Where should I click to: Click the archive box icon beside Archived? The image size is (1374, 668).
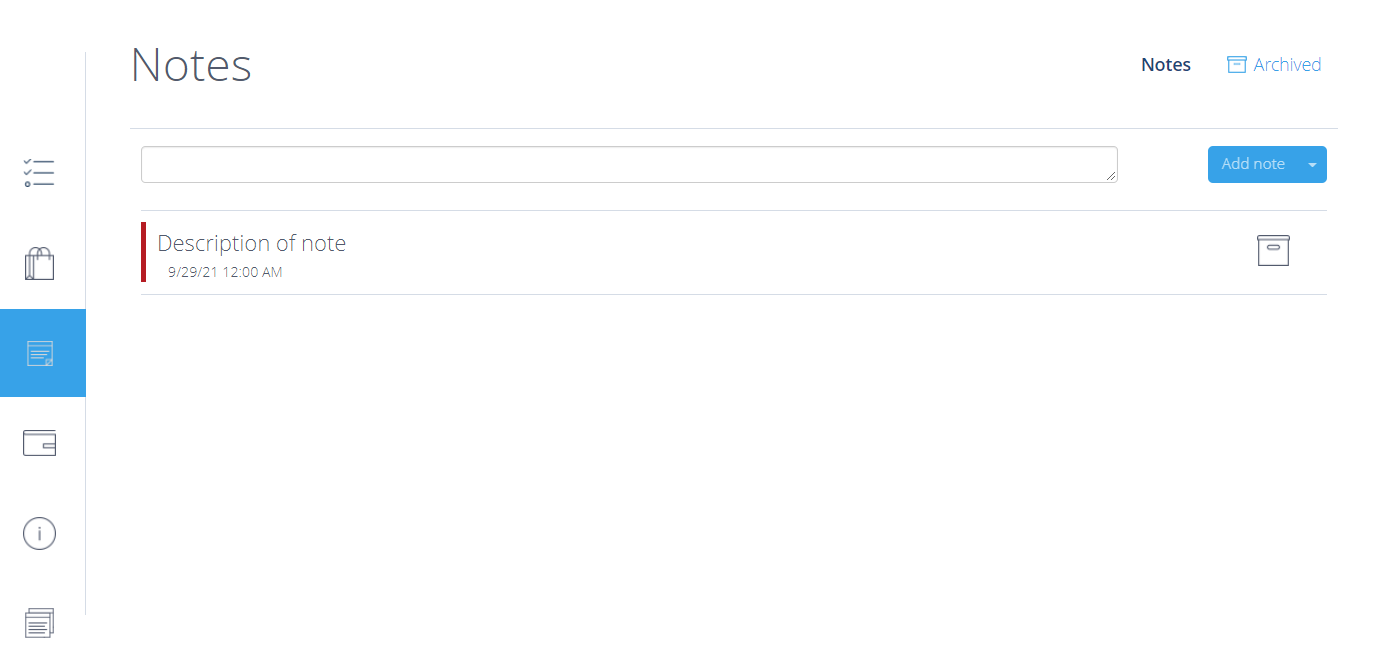[1237, 65]
